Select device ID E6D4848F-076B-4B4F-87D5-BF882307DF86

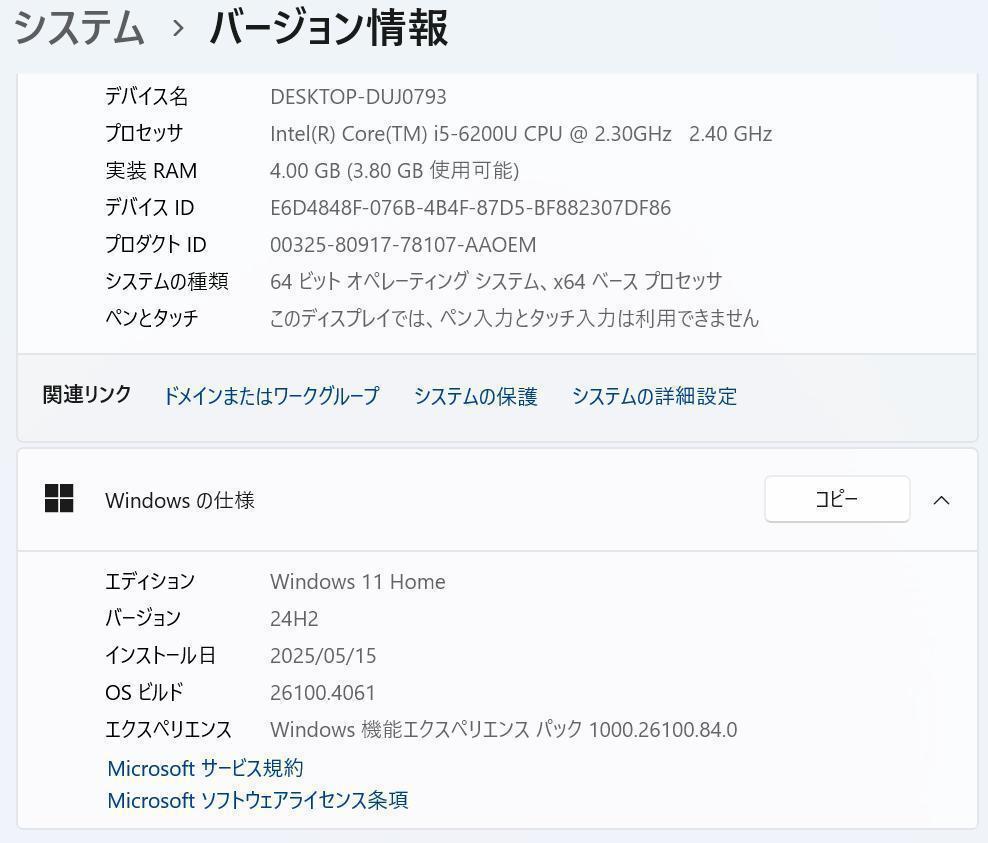point(471,207)
